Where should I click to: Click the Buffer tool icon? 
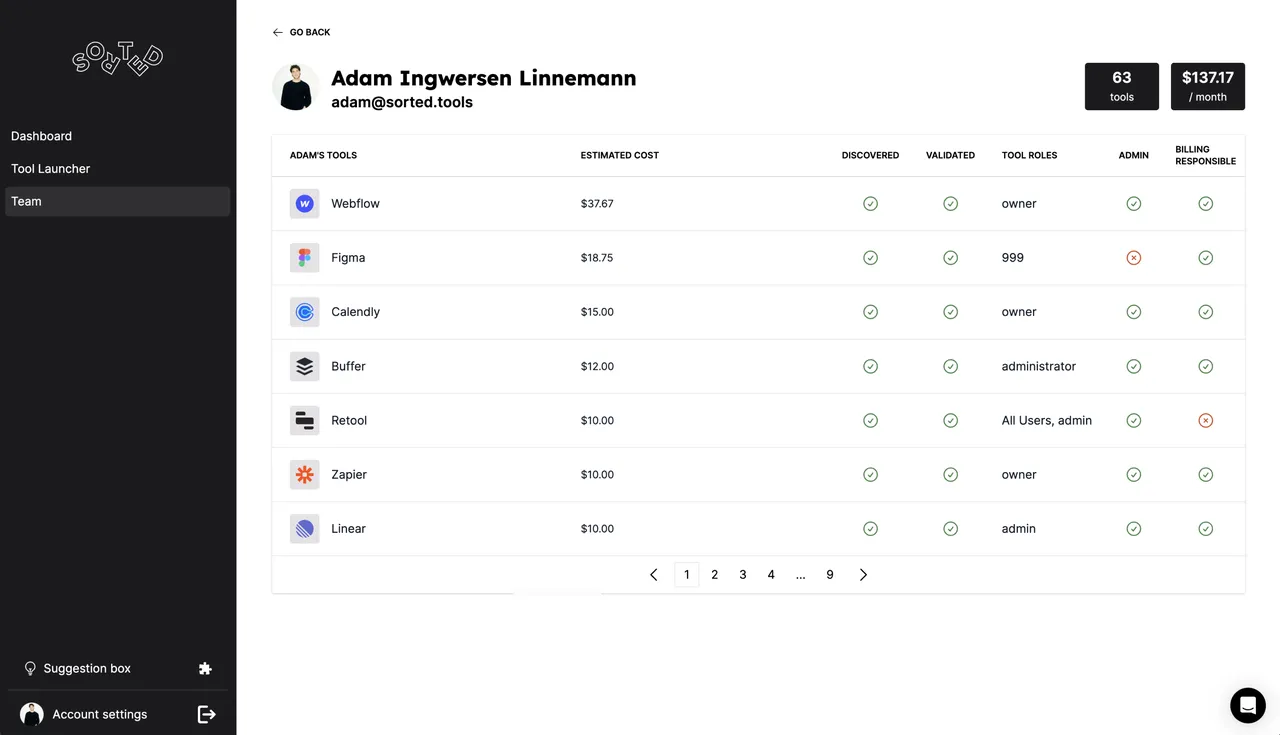(305, 366)
